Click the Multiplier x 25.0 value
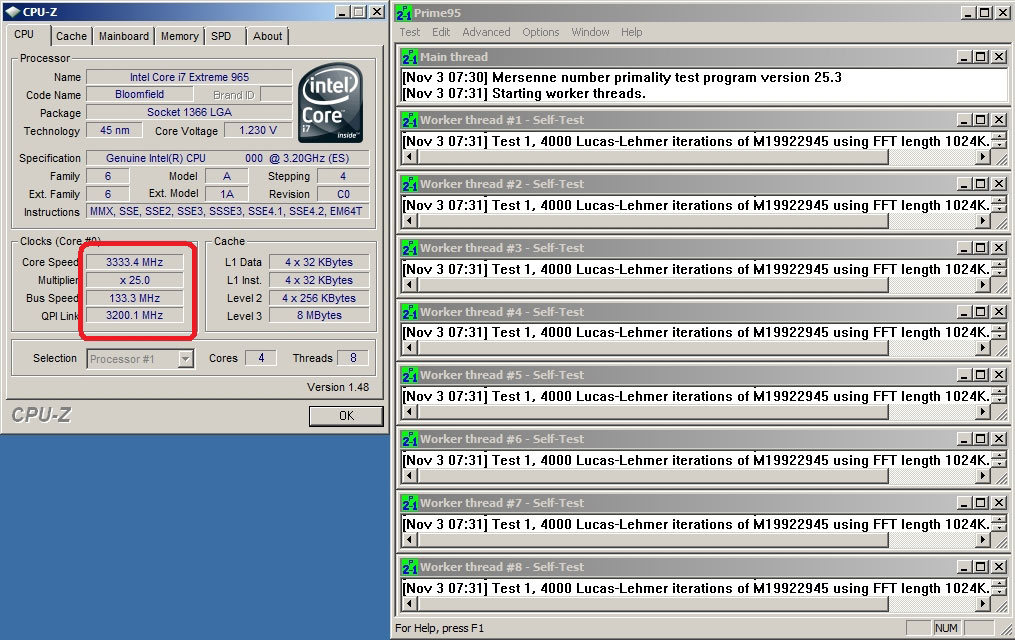This screenshot has width=1015, height=640. (135, 280)
